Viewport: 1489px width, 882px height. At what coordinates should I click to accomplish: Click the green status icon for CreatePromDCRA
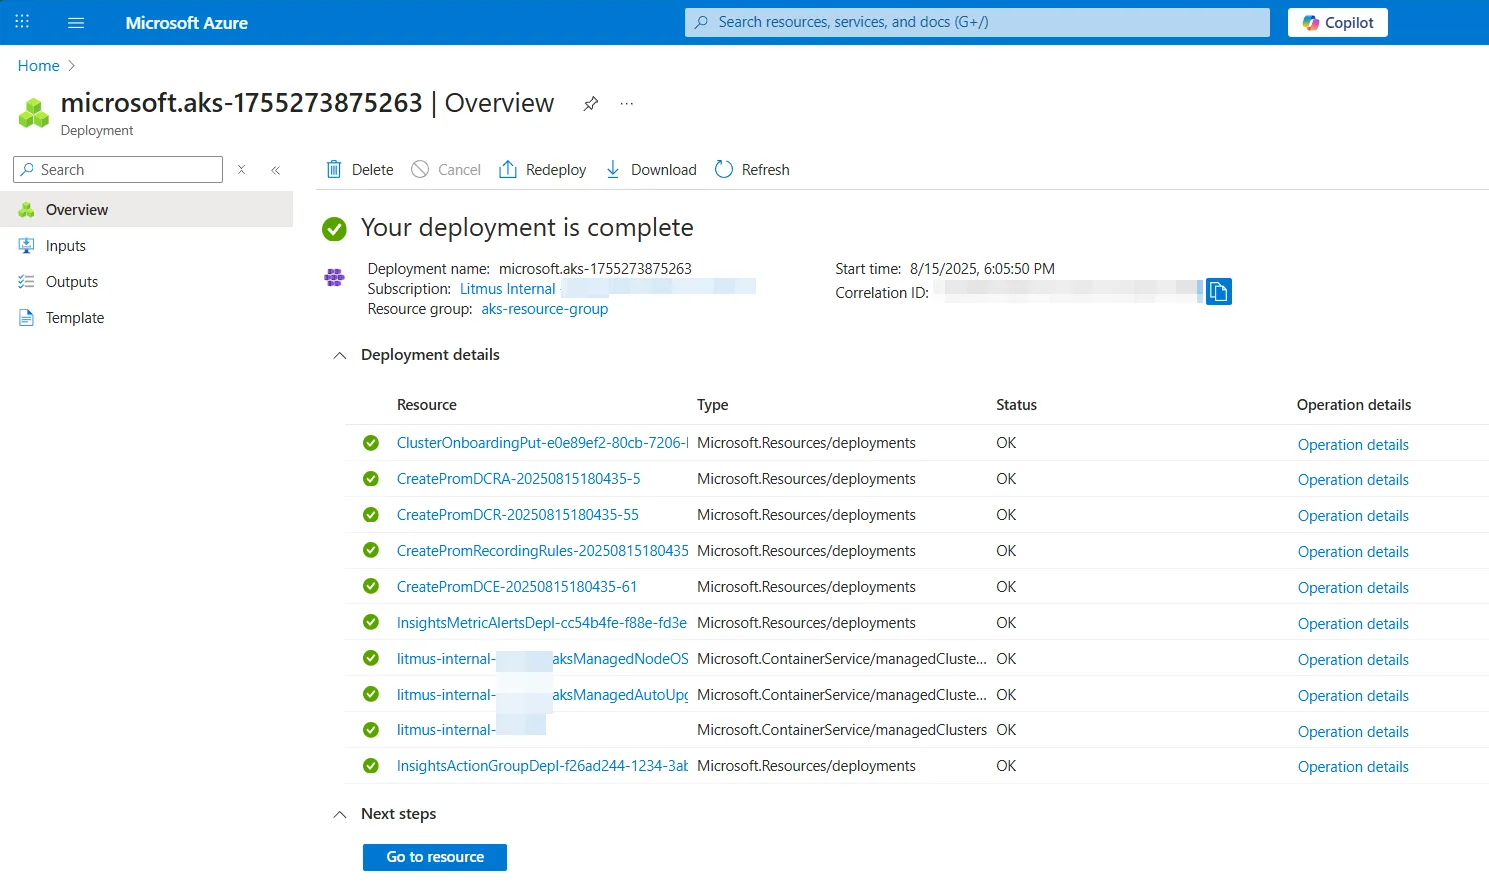(371, 479)
